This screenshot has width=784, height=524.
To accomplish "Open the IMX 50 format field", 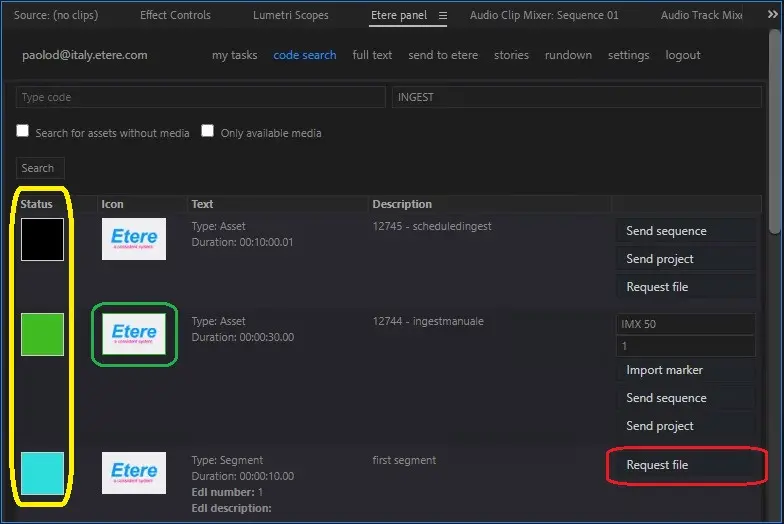I will pyautogui.click(x=686, y=324).
